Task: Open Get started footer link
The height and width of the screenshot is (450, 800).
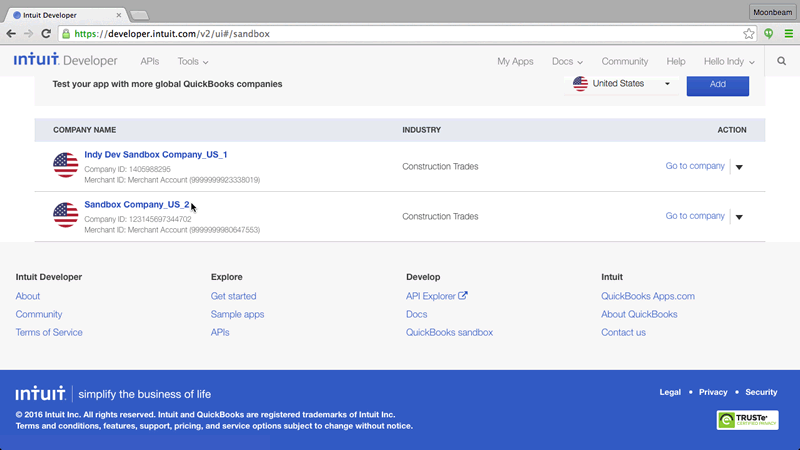Action: tap(234, 296)
